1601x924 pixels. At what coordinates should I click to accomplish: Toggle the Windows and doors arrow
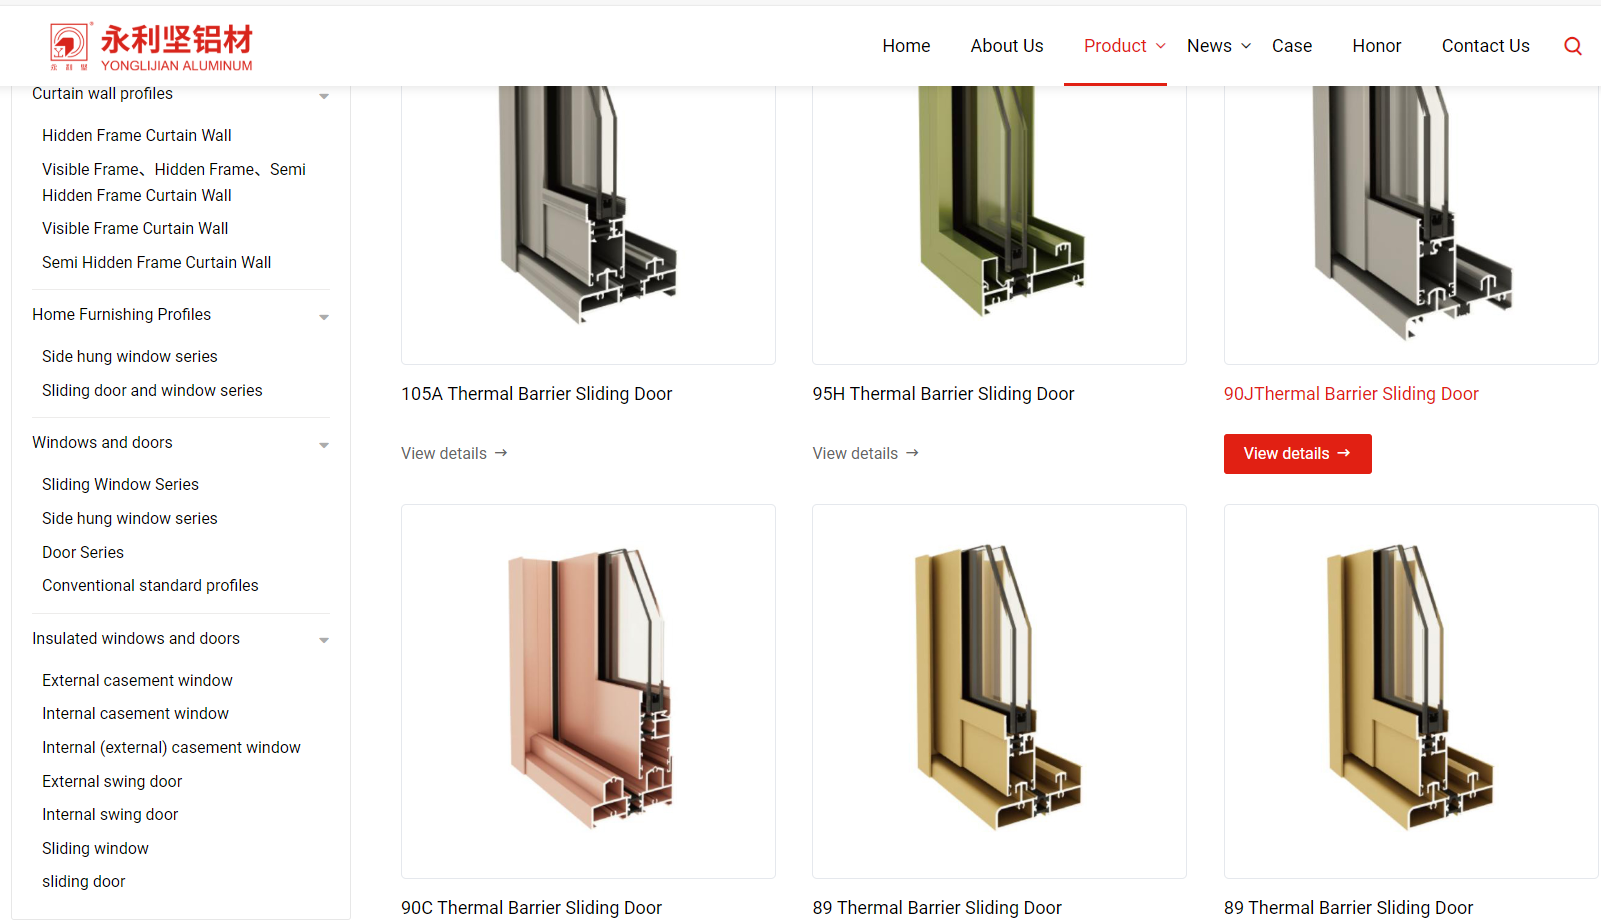324,445
